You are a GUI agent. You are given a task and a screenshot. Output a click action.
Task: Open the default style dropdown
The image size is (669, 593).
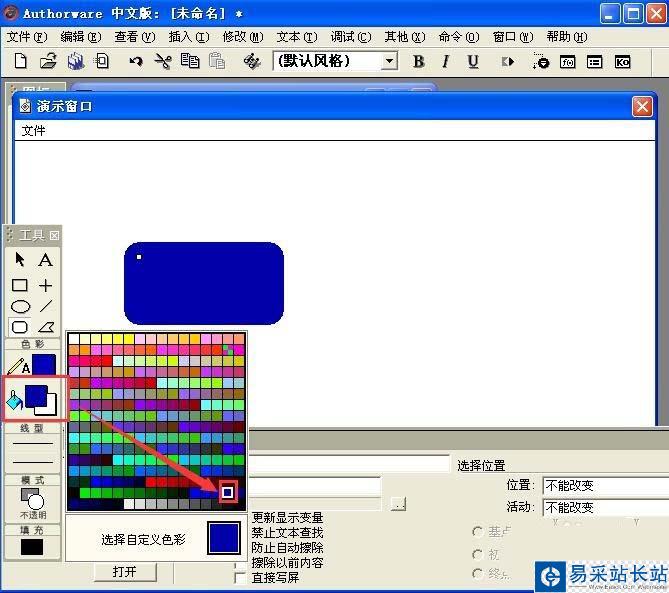coord(389,61)
